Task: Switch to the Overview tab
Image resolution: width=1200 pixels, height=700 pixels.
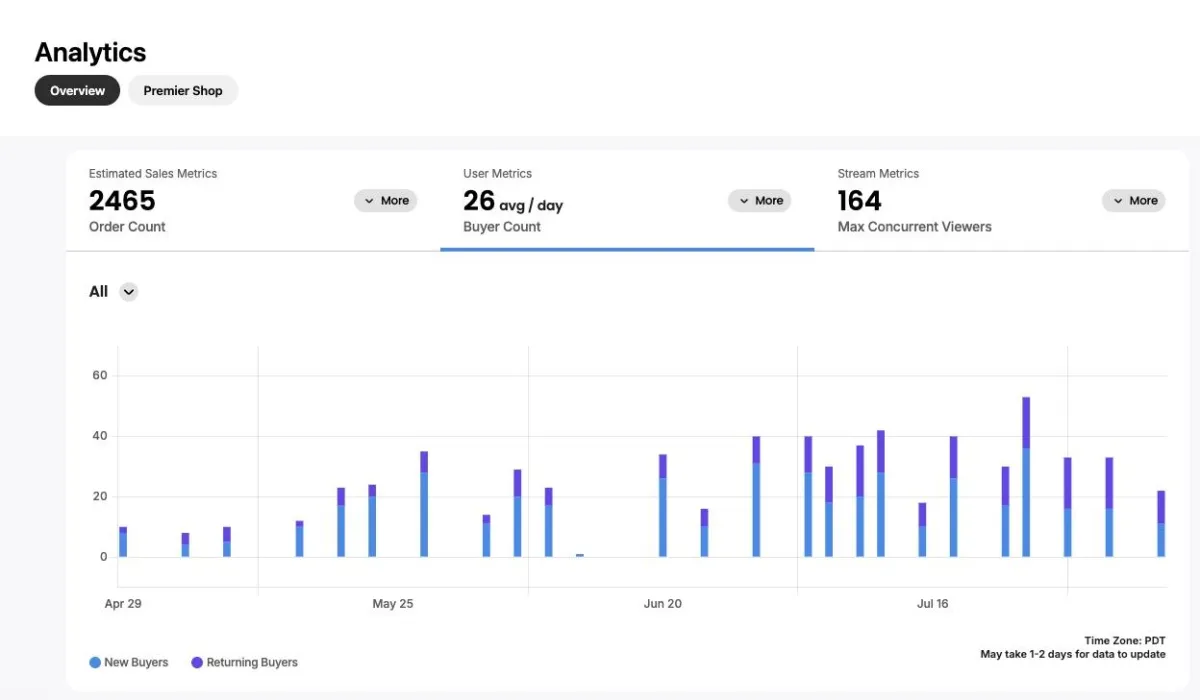Action: (x=77, y=90)
